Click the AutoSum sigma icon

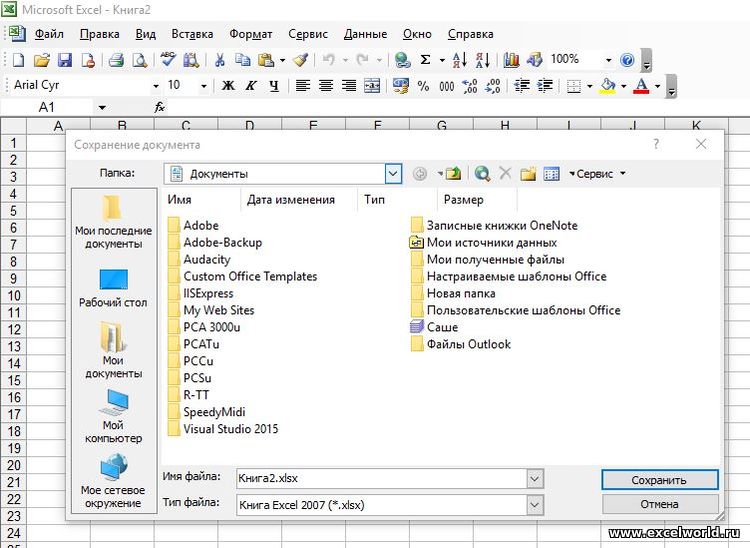tap(425, 60)
